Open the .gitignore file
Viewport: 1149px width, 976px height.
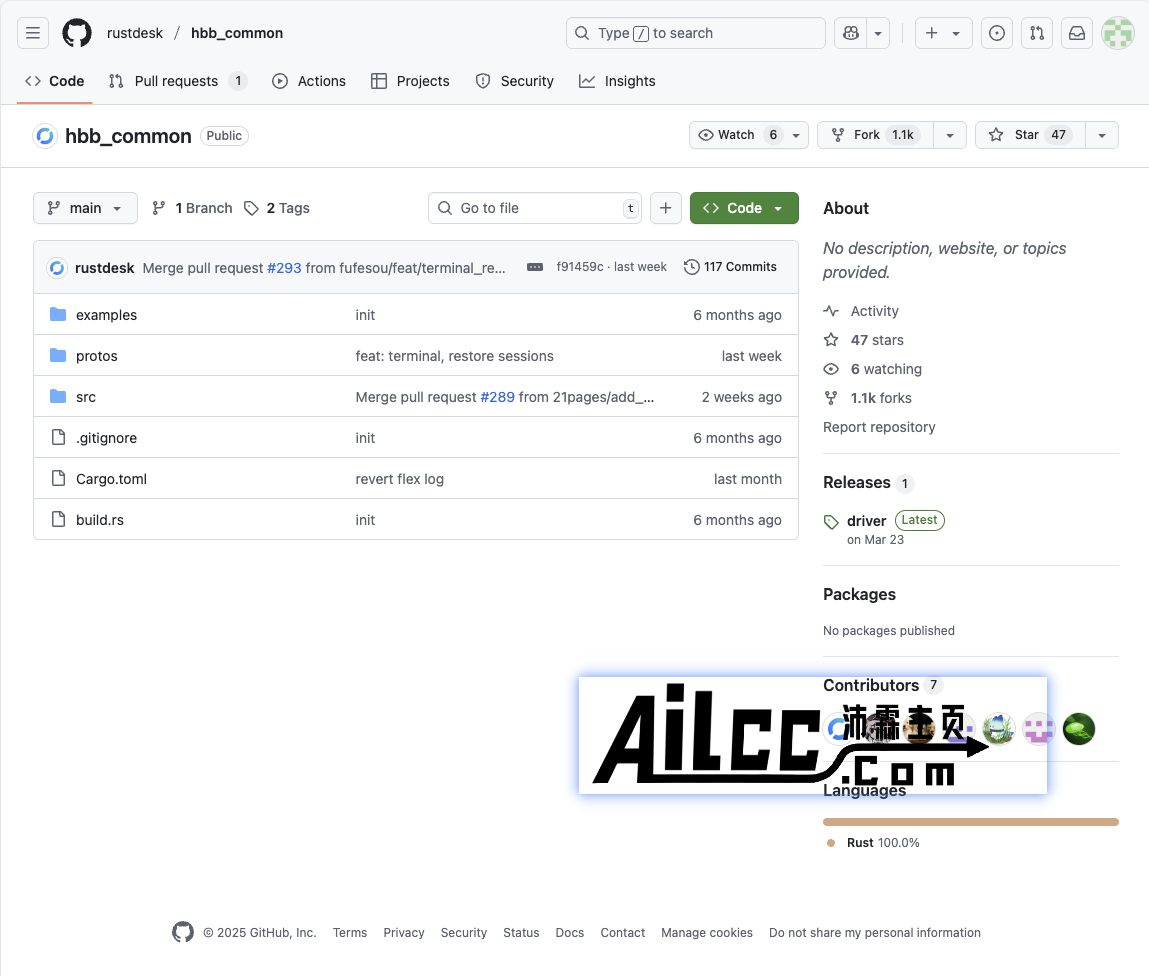pos(106,438)
